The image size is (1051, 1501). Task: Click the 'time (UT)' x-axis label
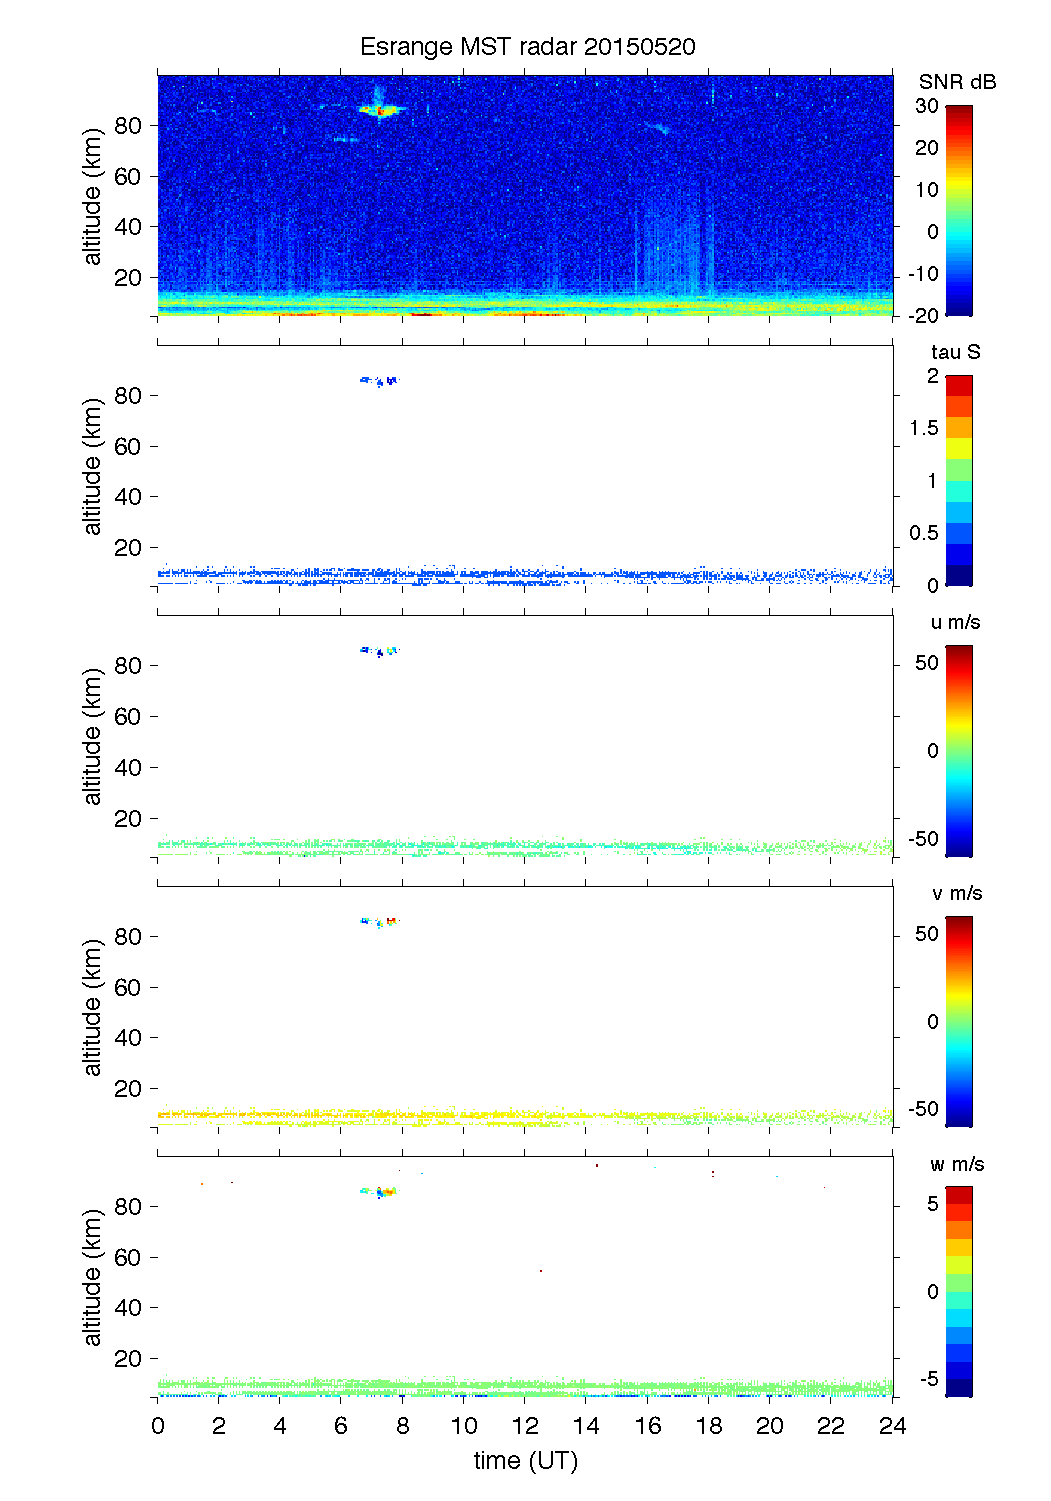click(x=525, y=1461)
